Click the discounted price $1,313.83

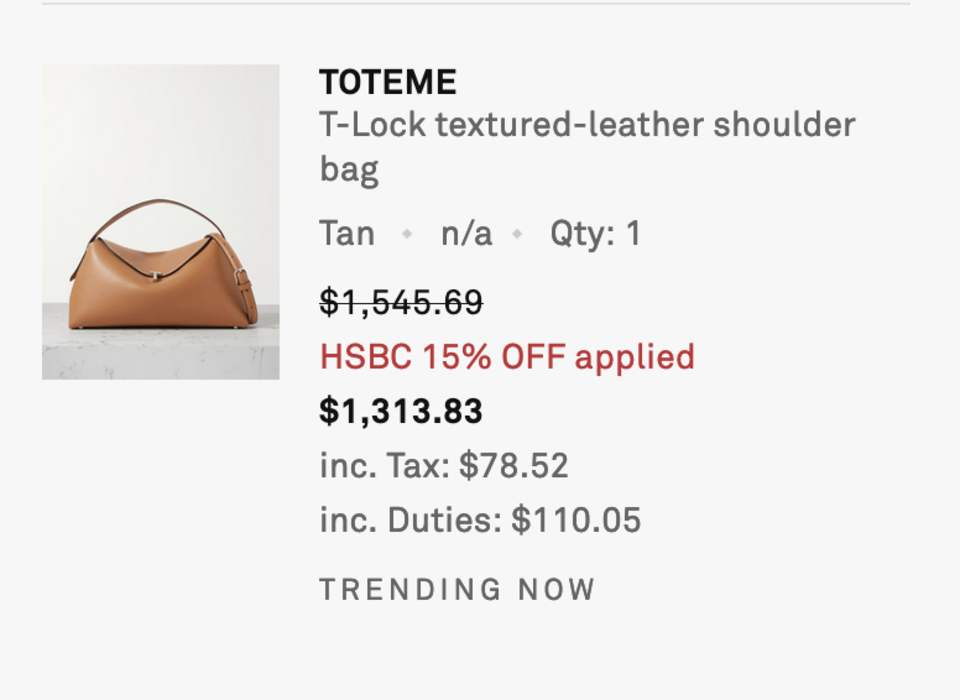[x=401, y=410]
